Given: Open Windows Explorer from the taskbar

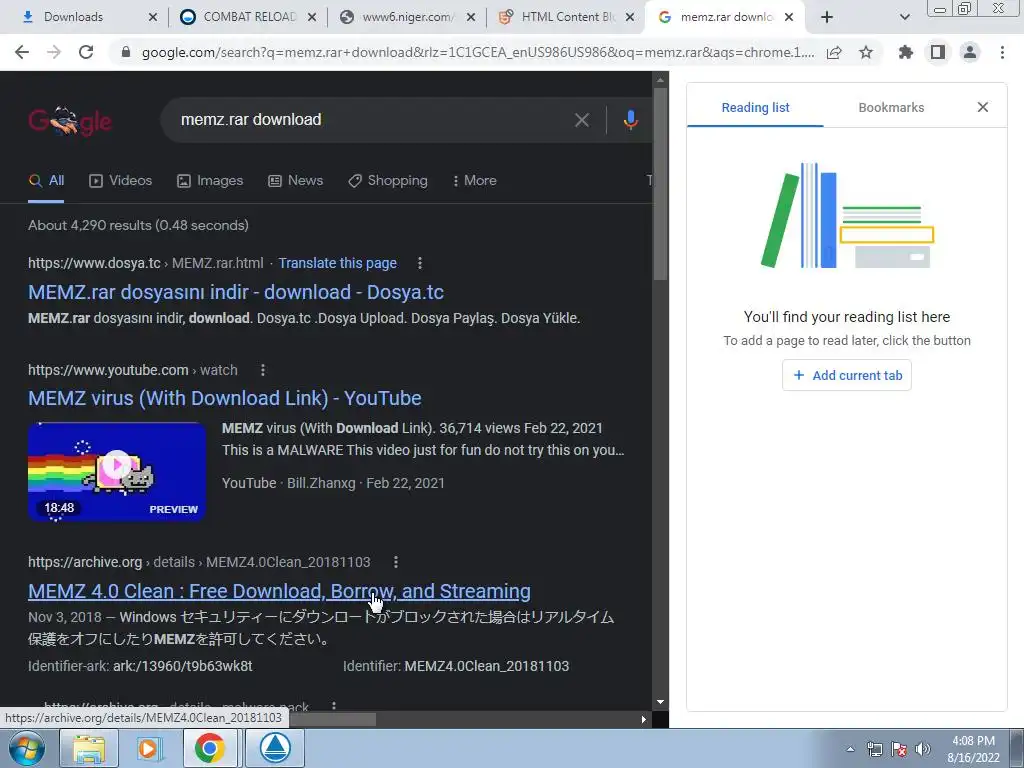Looking at the screenshot, I should [x=89, y=748].
